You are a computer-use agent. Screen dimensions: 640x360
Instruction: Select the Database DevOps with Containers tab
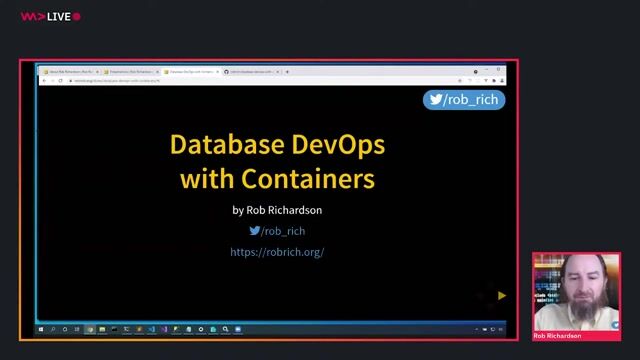[x=191, y=72]
